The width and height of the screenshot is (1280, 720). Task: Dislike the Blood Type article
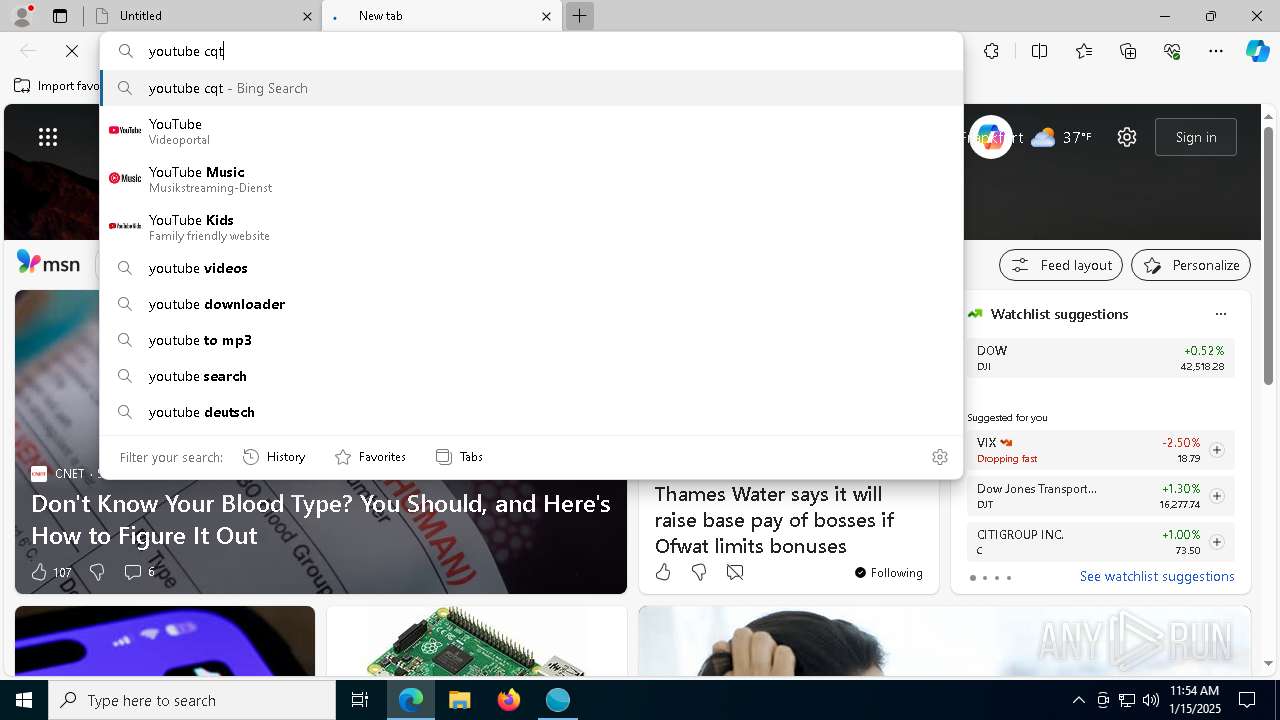click(x=97, y=572)
